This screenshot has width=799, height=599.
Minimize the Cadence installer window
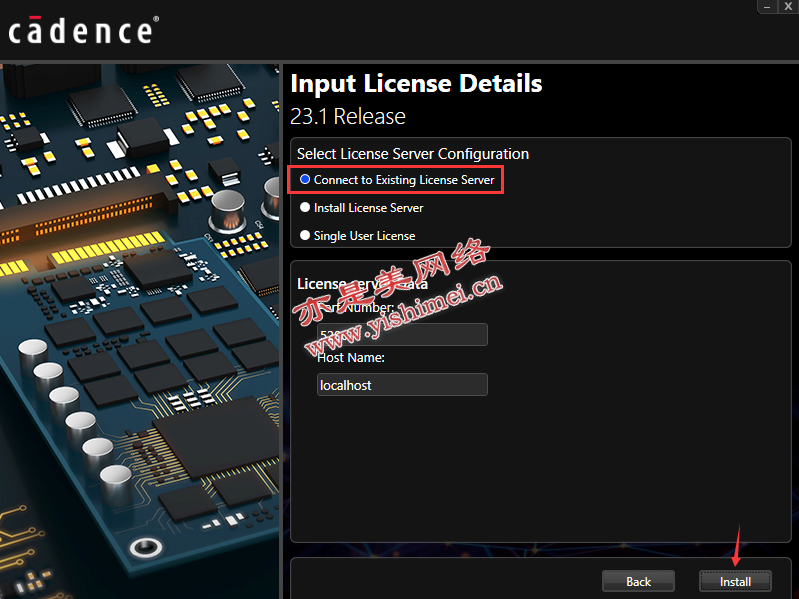pos(767,6)
